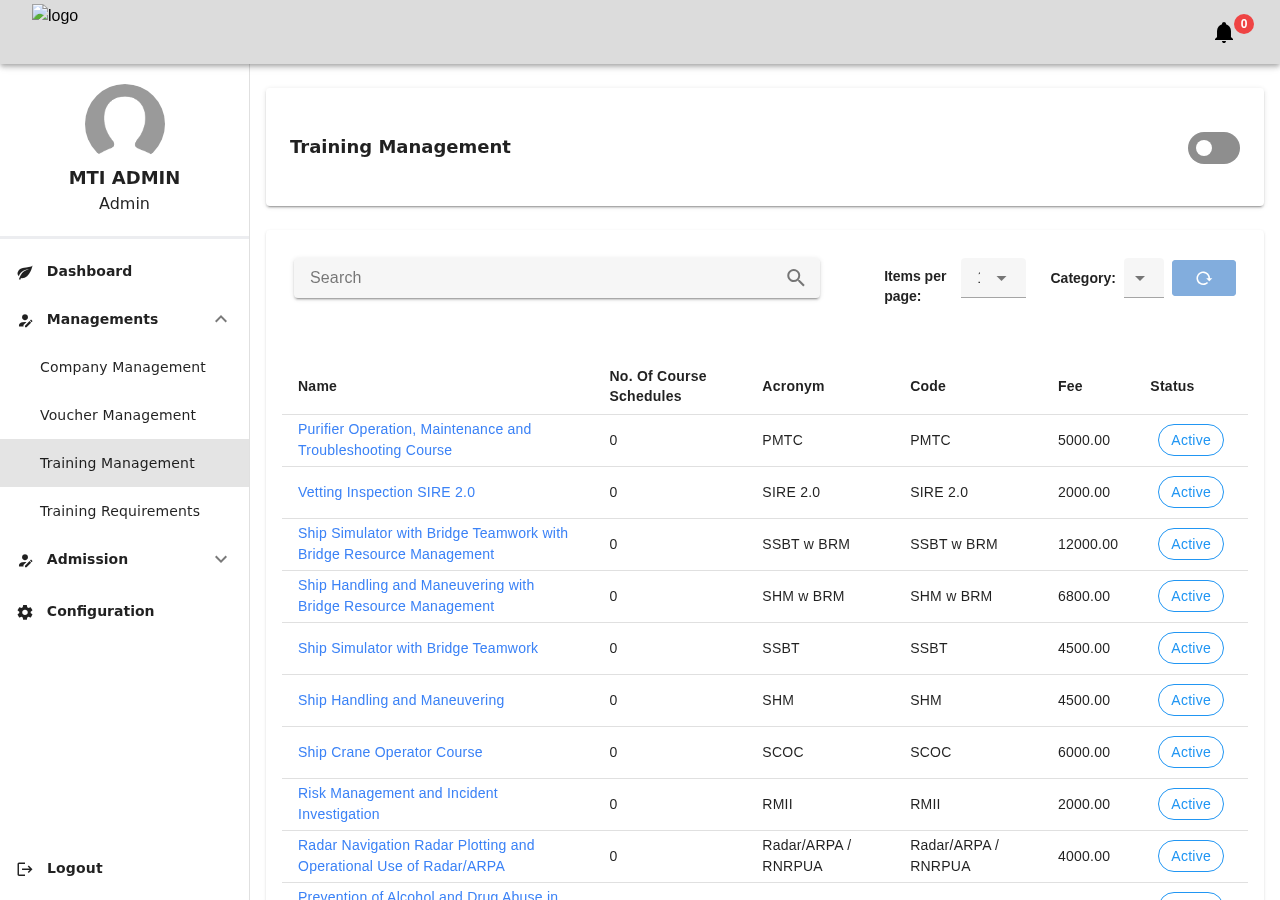
Task: Click the RMII acronym cell
Action: point(777,804)
